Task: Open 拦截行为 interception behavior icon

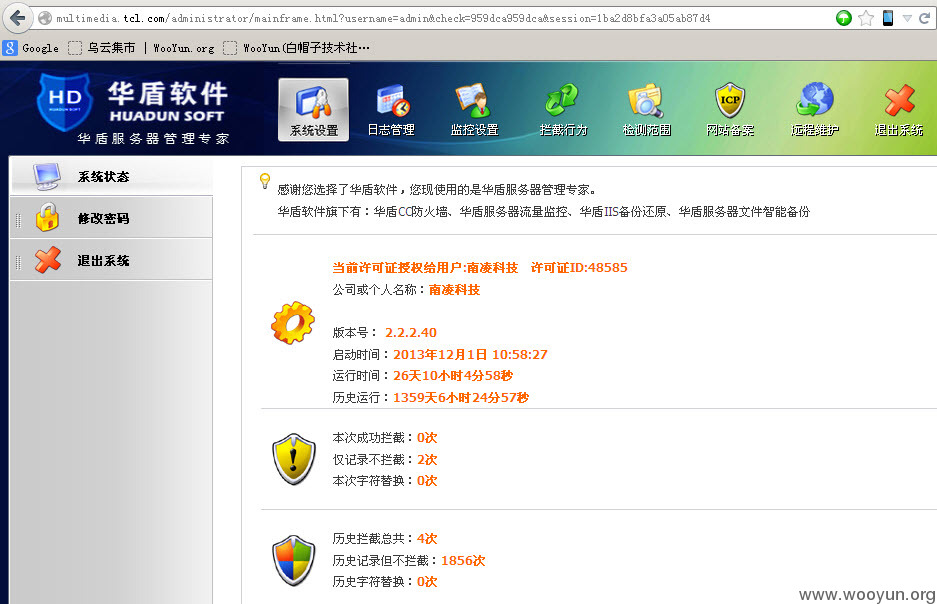Action: [x=563, y=110]
